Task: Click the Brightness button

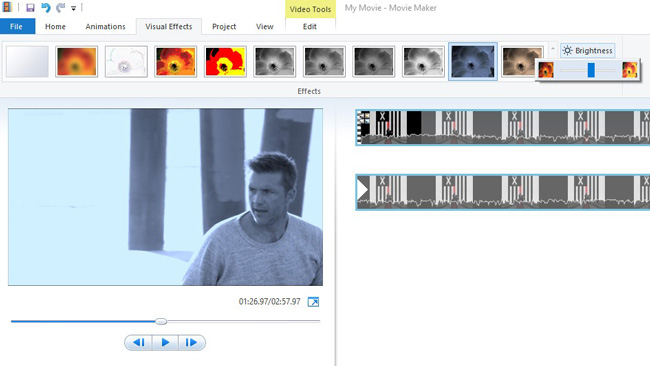Action: tap(587, 51)
